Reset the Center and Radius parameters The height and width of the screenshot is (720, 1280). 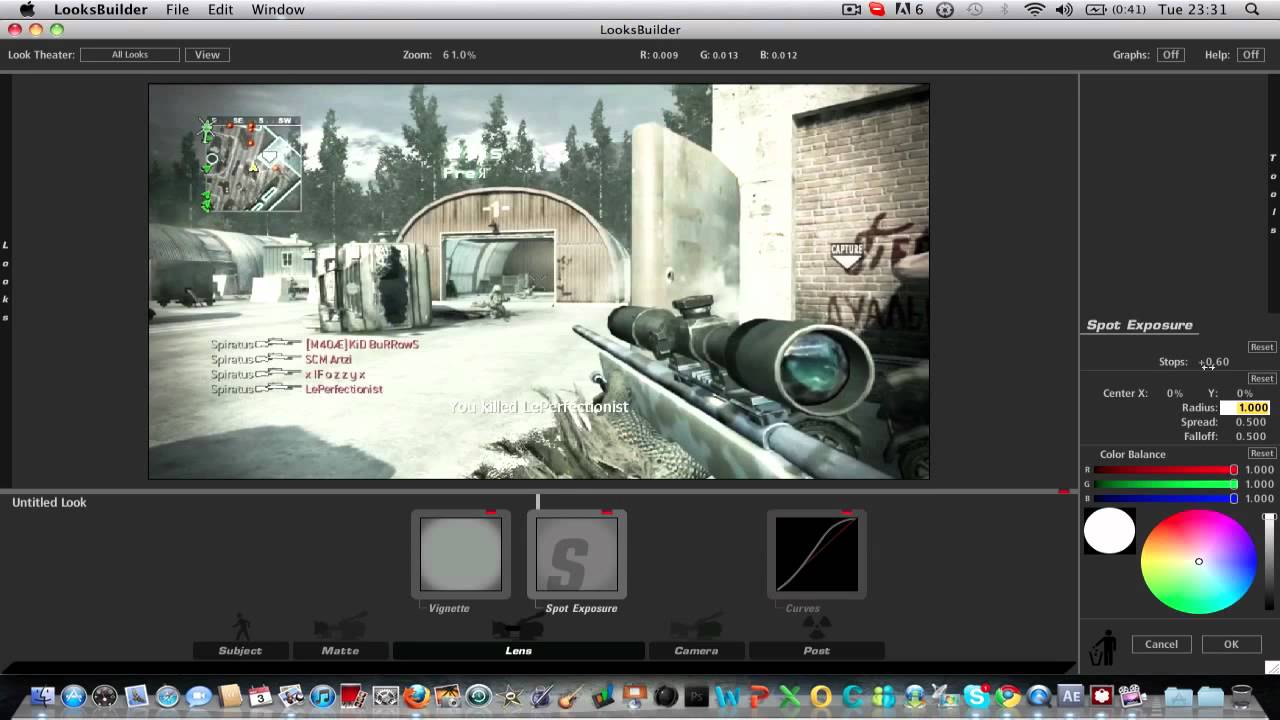[1262, 378]
